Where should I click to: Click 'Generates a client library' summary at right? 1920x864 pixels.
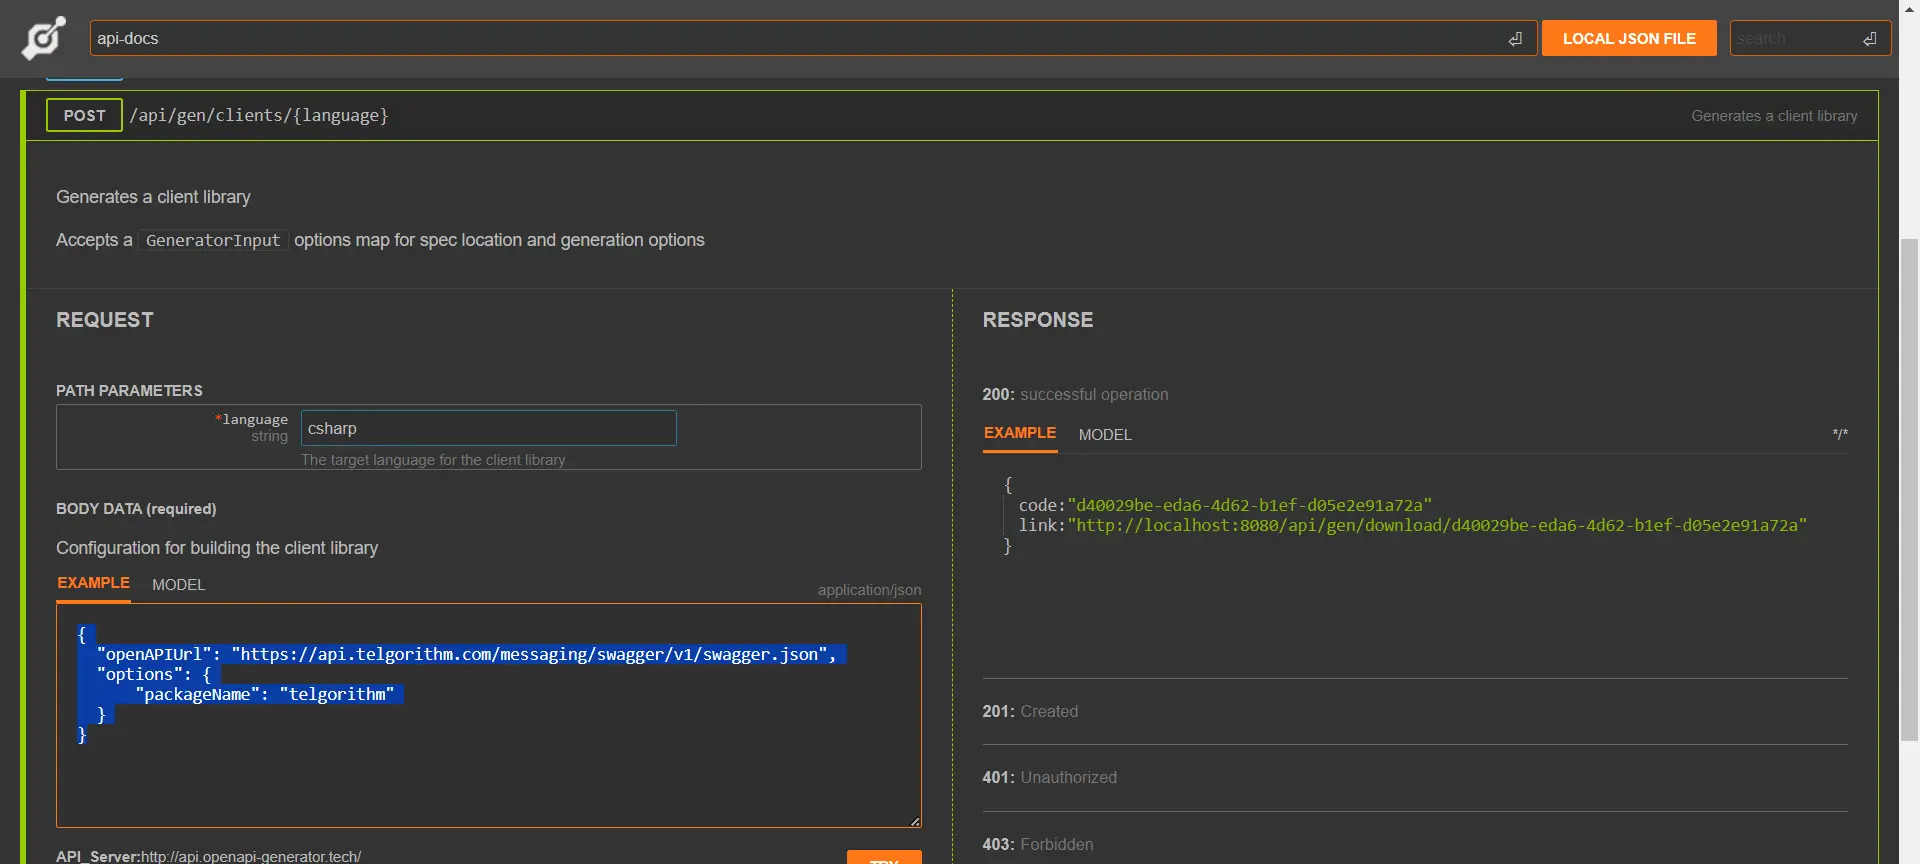pyautogui.click(x=1774, y=116)
